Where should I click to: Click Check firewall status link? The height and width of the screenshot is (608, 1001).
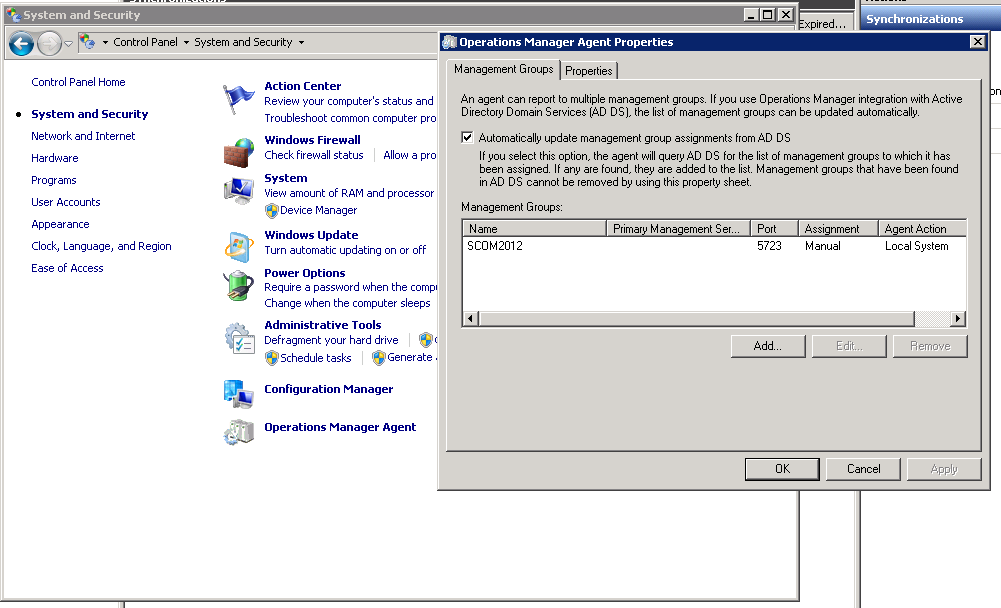(313, 155)
